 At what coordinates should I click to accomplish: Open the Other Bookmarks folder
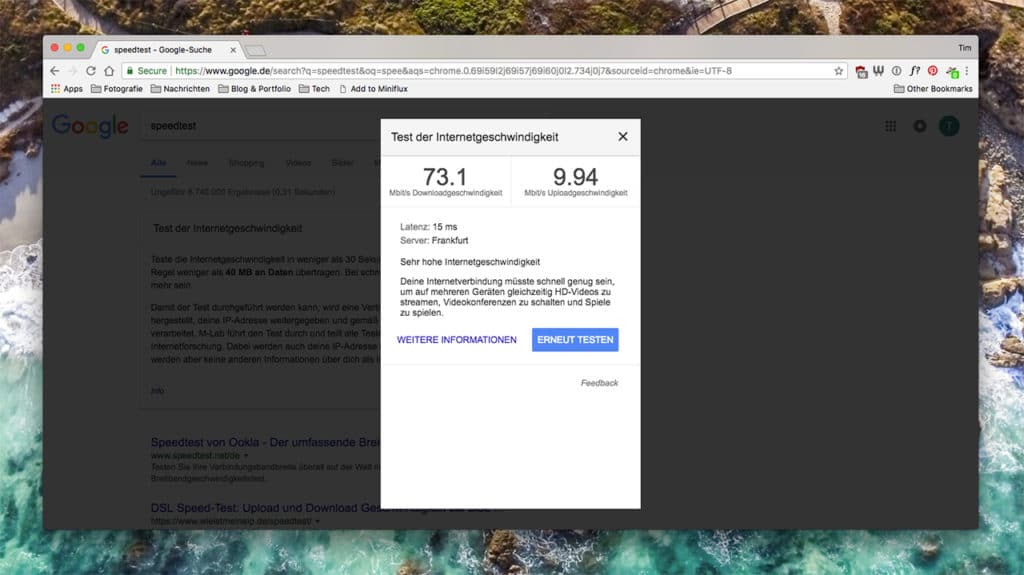tap(933, 89)
